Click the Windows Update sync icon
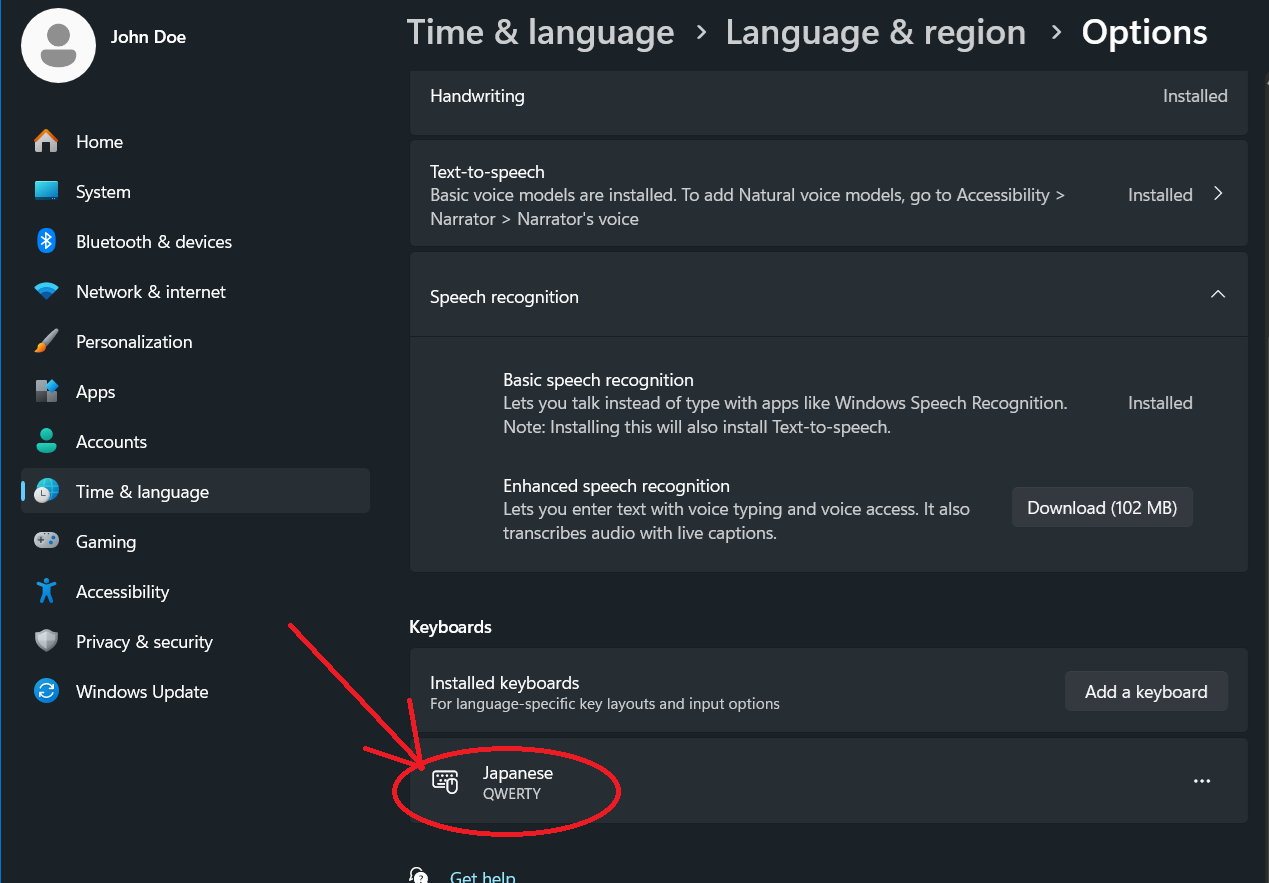This screenshot has width=1269, height=883. pos(46,691)
